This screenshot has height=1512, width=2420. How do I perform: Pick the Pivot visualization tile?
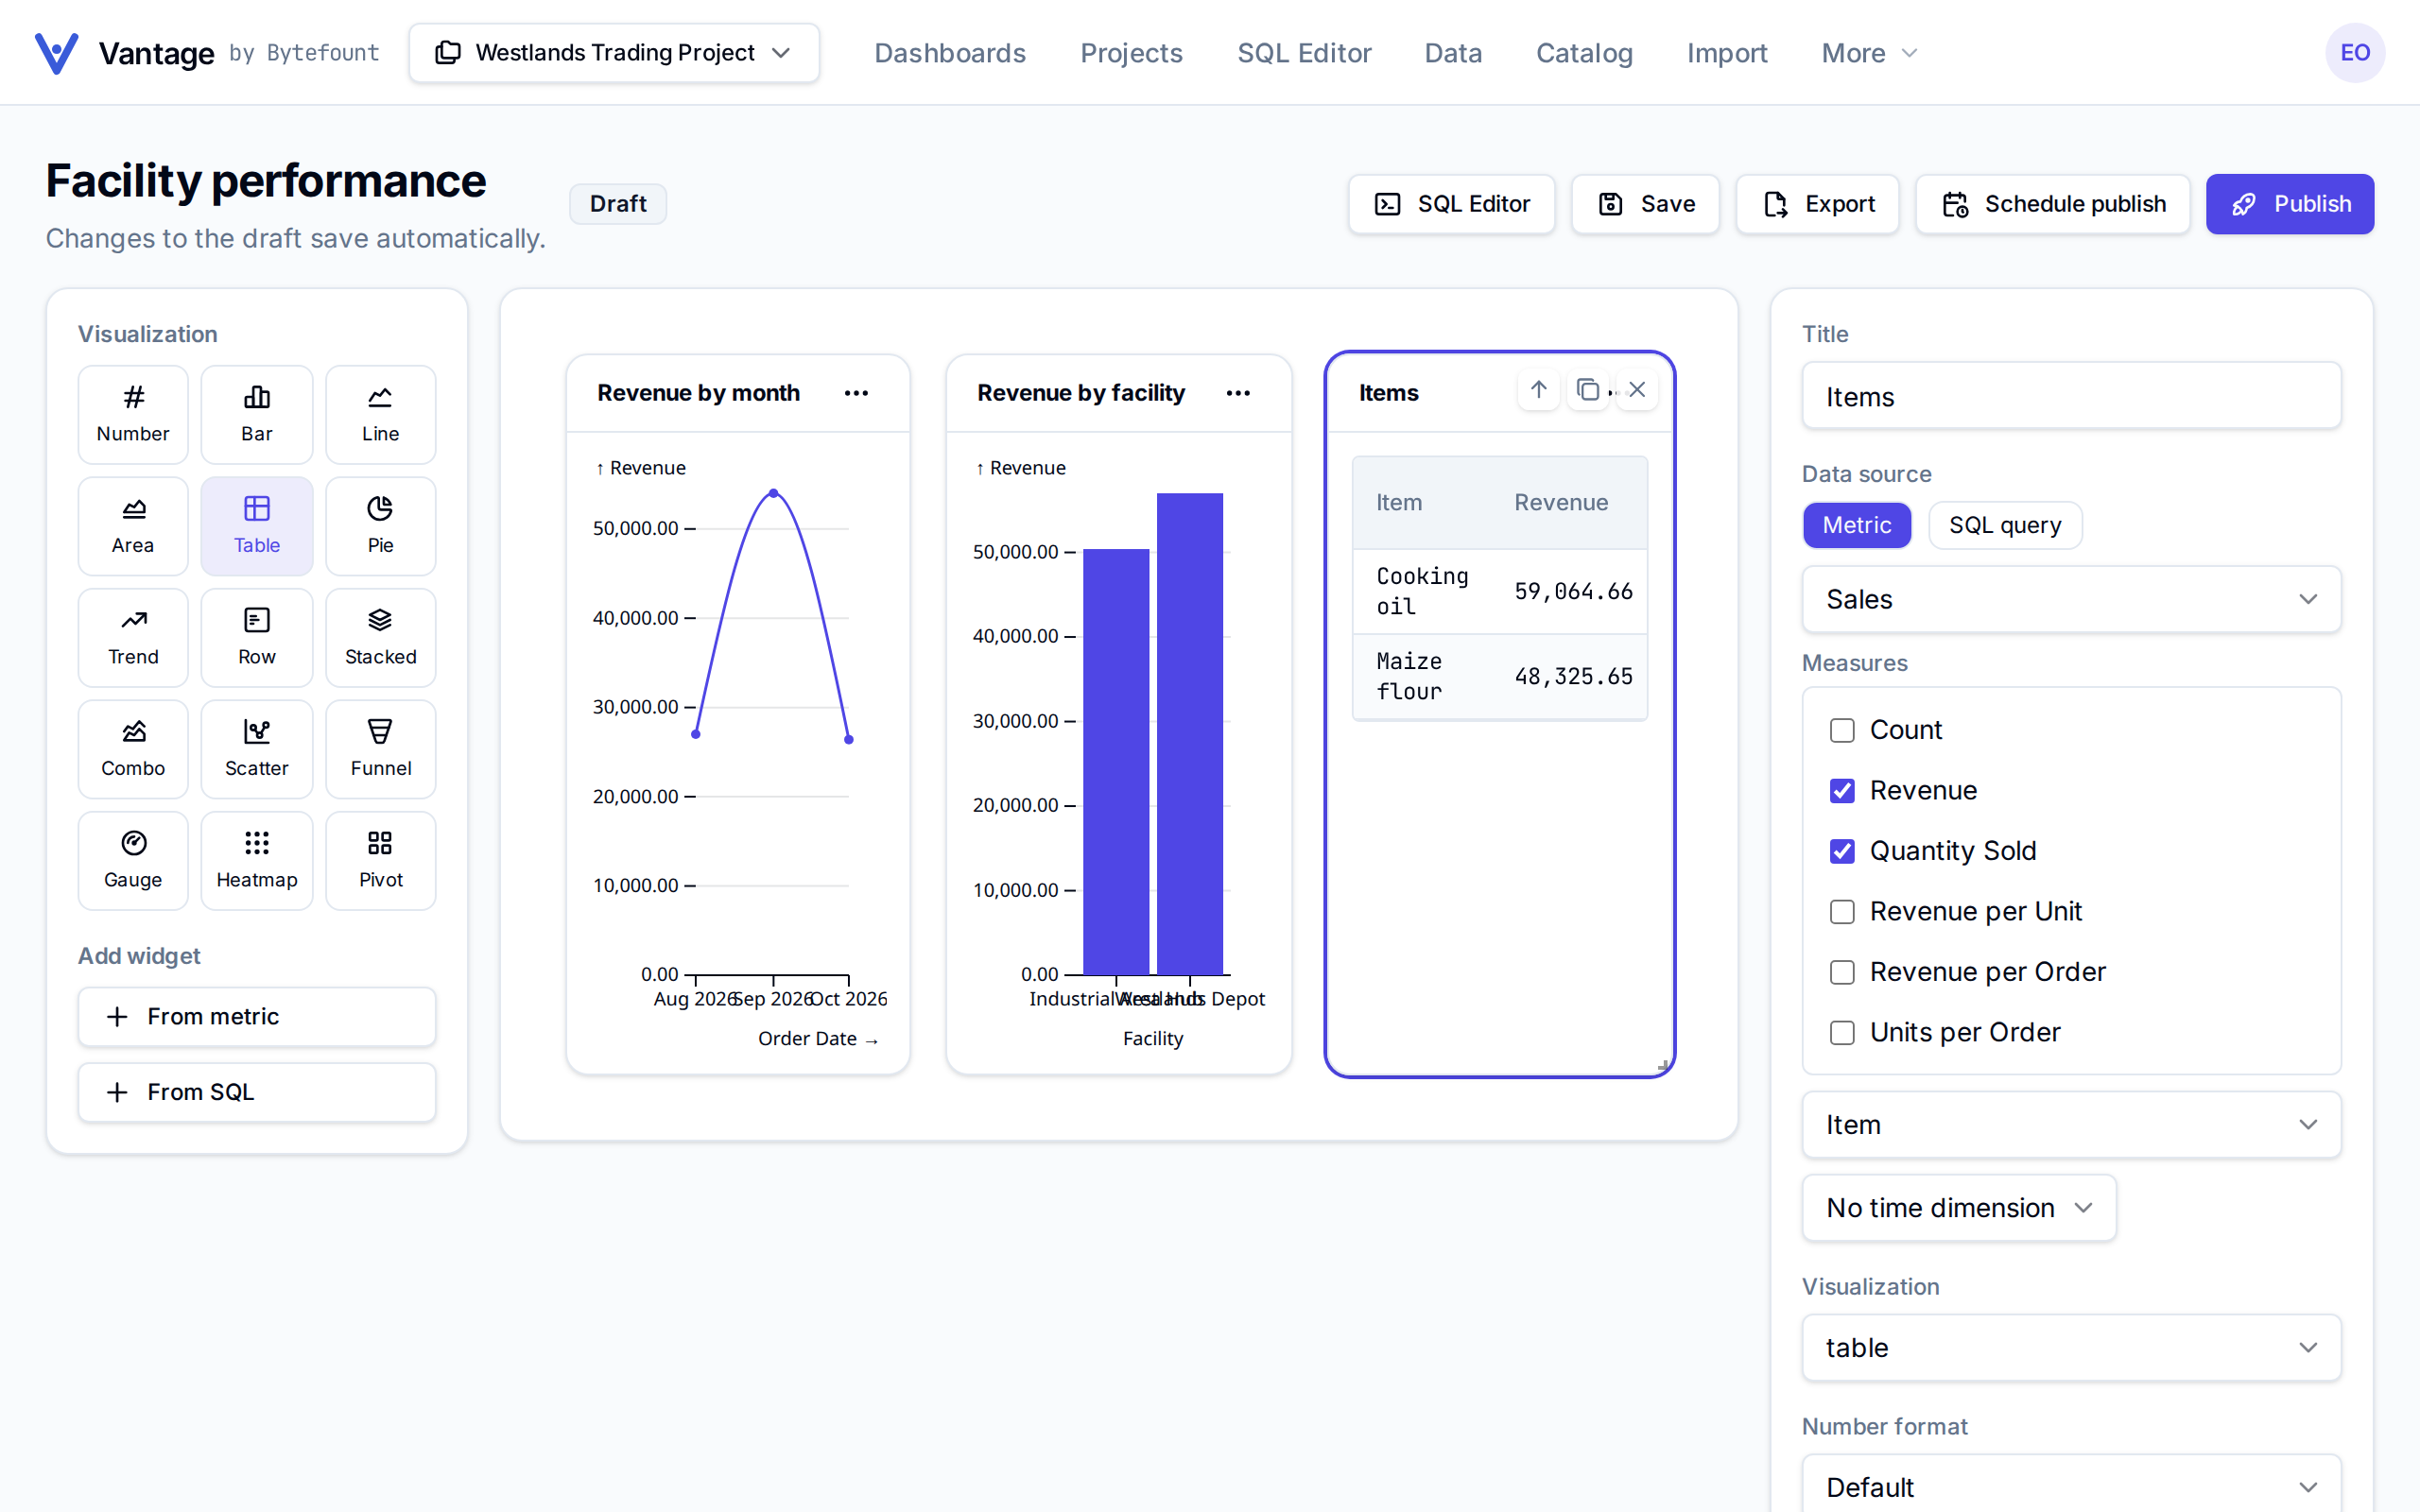(x=380, y=860)
